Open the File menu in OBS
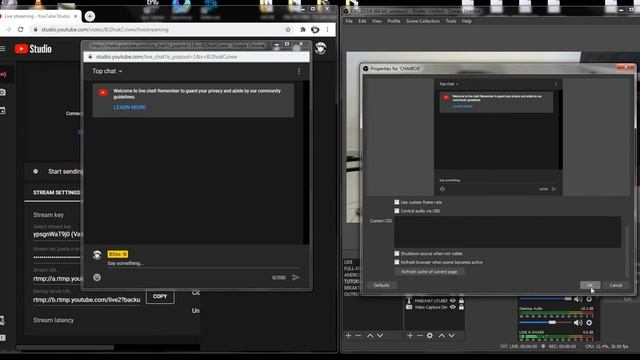This screenshot has height=360, width=640. point(349,21)
